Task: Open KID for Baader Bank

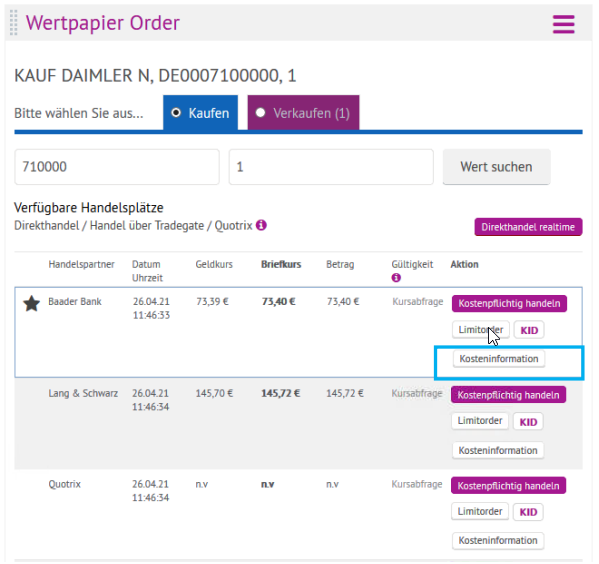Action: [529, 330]
